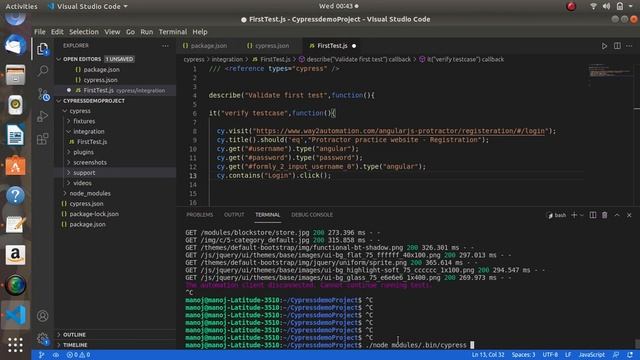Open the Source Control view
640x360 pixels.
43,94
